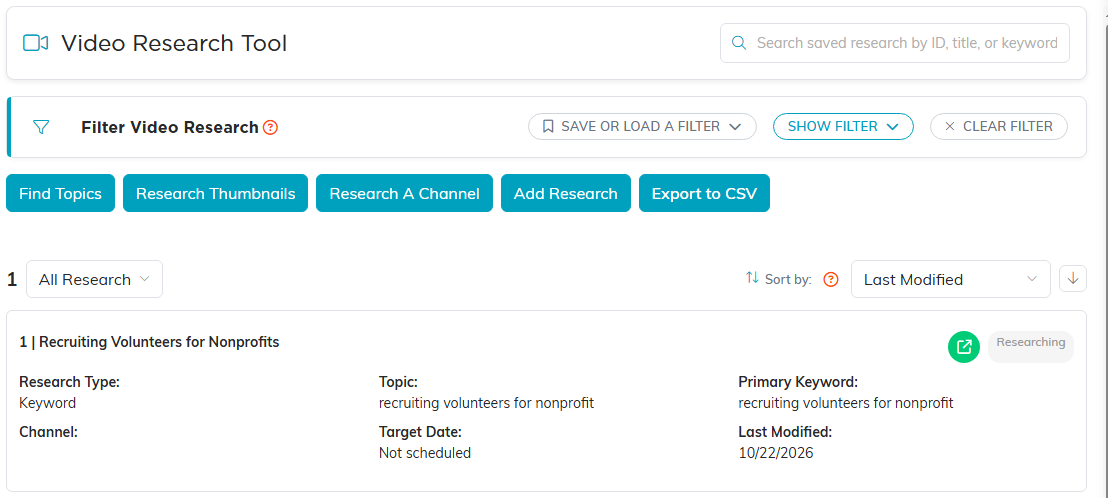Click the Sort by: label
Image resolution: width=1108 pixels, height=498 pixels.
click(788, 279)
